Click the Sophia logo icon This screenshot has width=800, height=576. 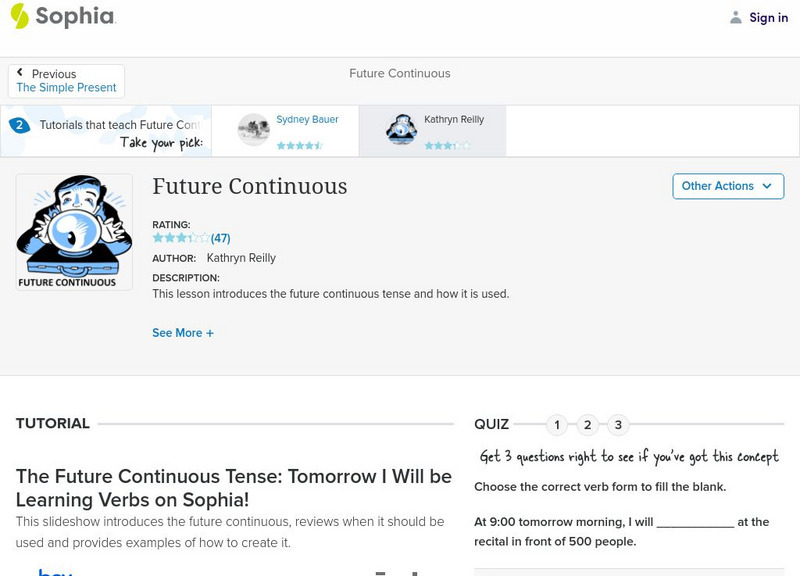coord(20,16)
